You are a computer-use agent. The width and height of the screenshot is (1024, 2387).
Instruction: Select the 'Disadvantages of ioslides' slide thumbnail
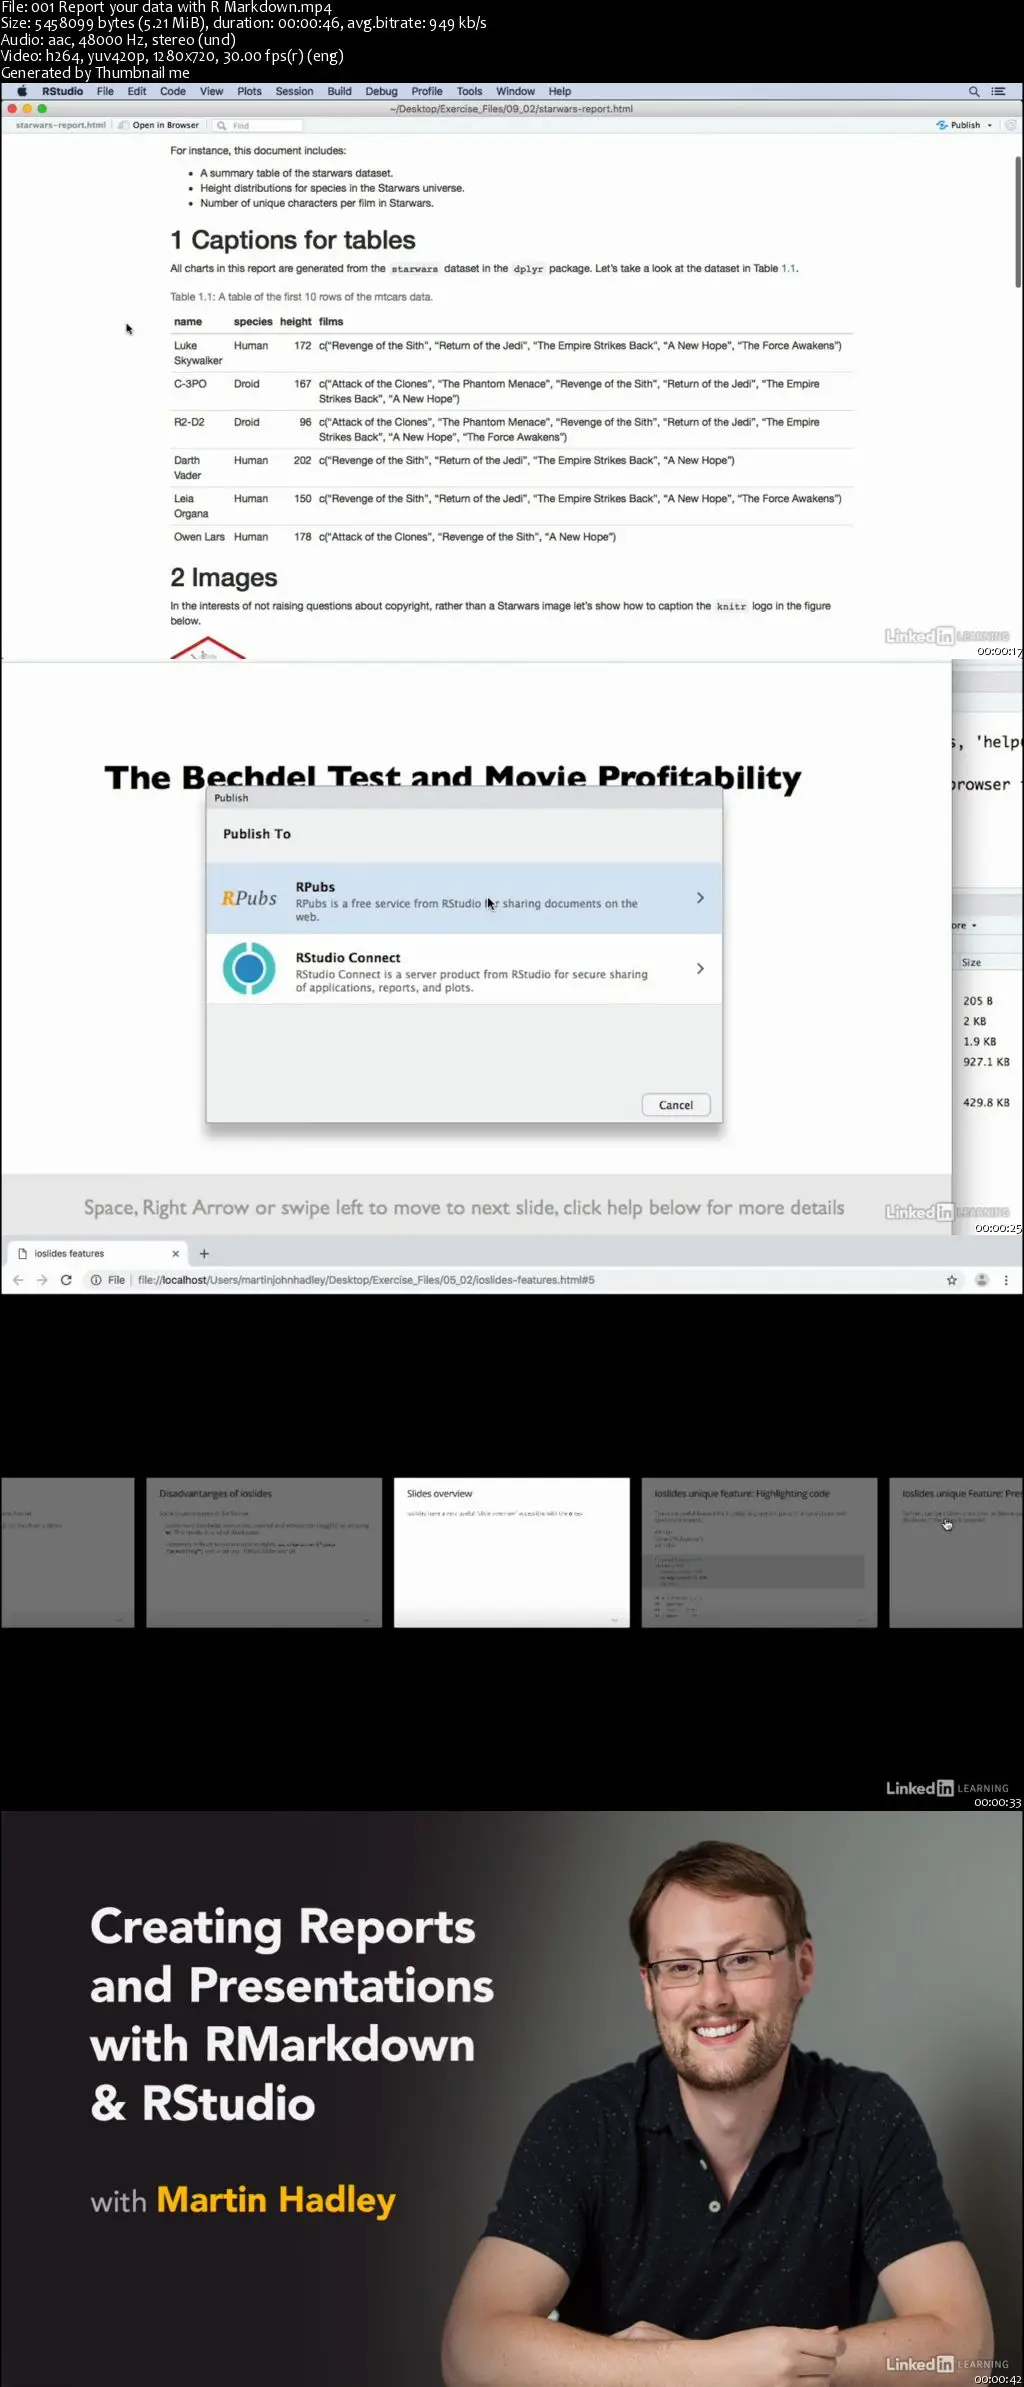point(264,1552)
